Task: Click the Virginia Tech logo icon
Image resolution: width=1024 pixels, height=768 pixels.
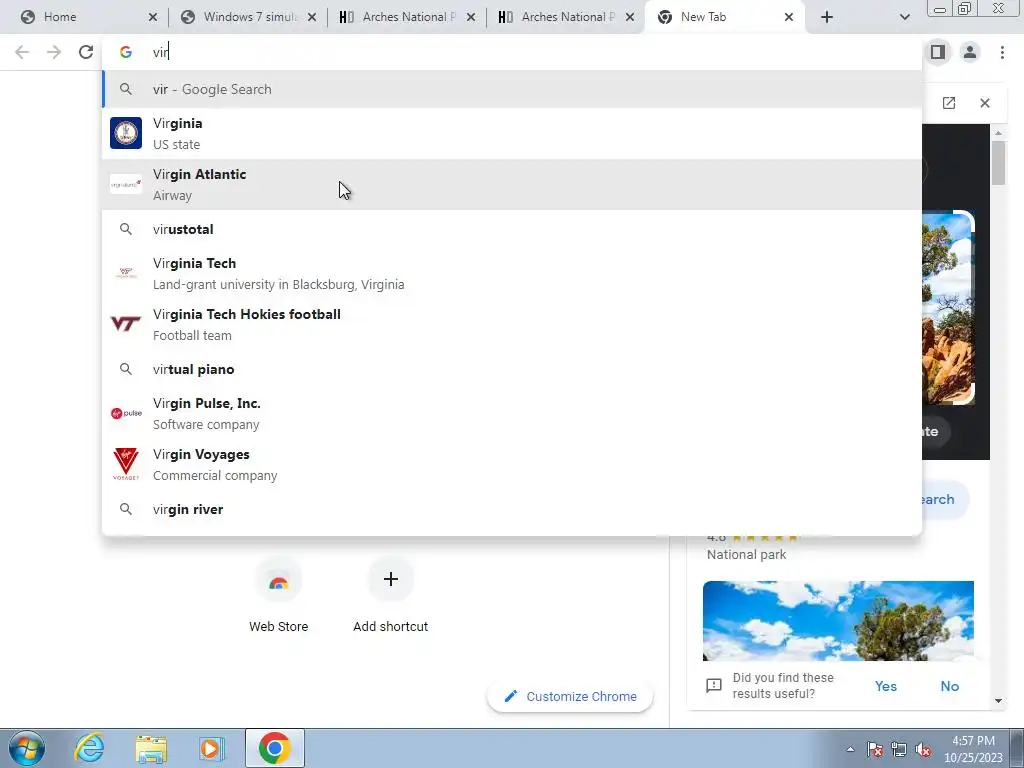Action: click(x=126, y=273)
